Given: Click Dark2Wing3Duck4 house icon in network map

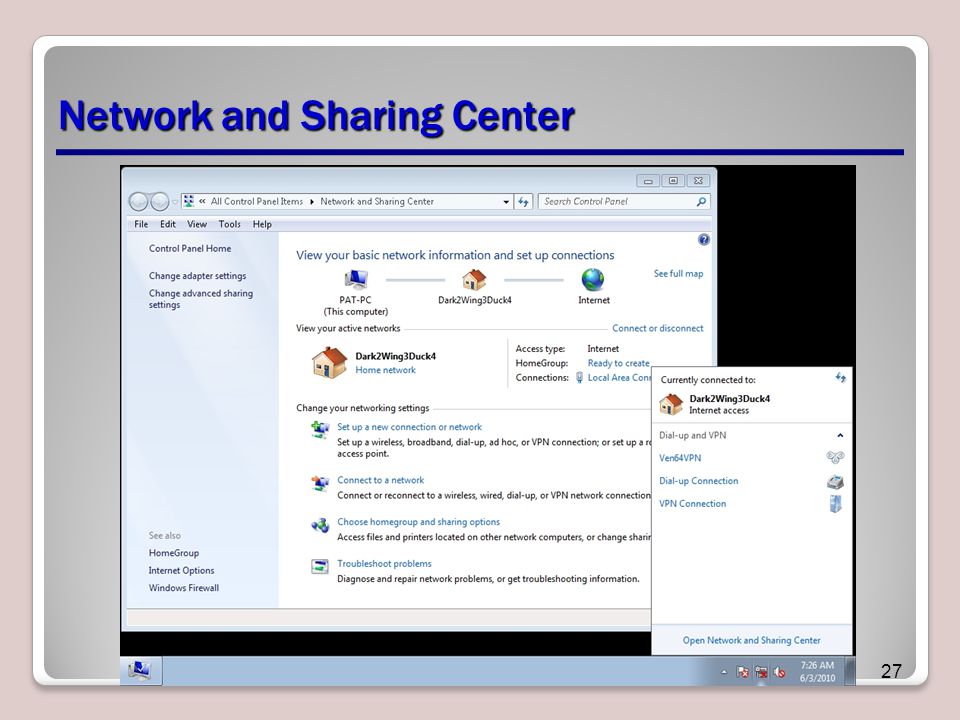Looking at the screenshot, I should pos(474,280).
